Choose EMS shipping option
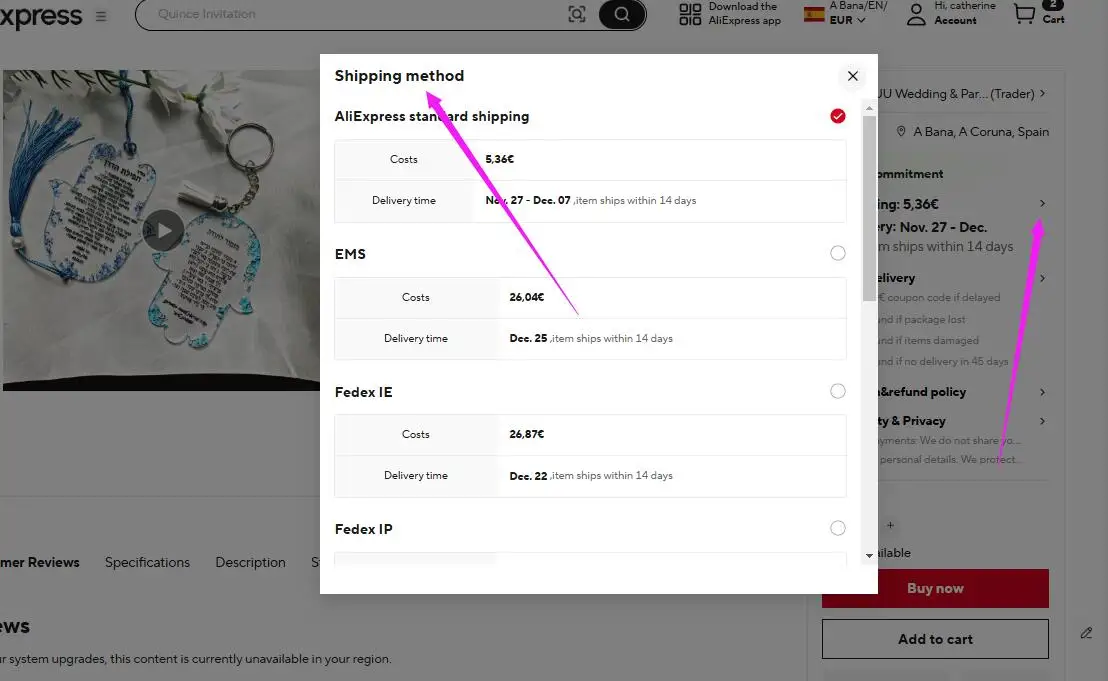 tap(837, 253)
